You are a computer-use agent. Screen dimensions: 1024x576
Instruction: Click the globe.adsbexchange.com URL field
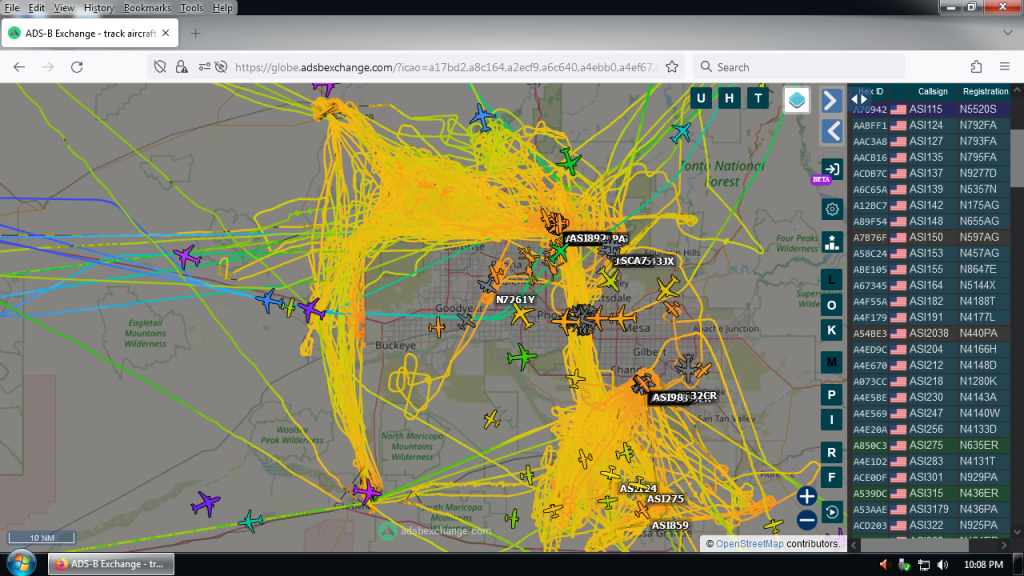[447, 67]
